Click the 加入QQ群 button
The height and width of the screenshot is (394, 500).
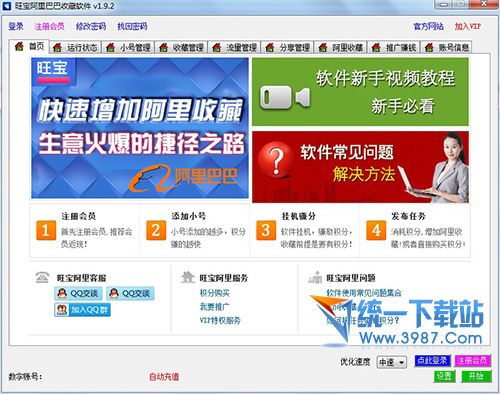click(82, 310)
